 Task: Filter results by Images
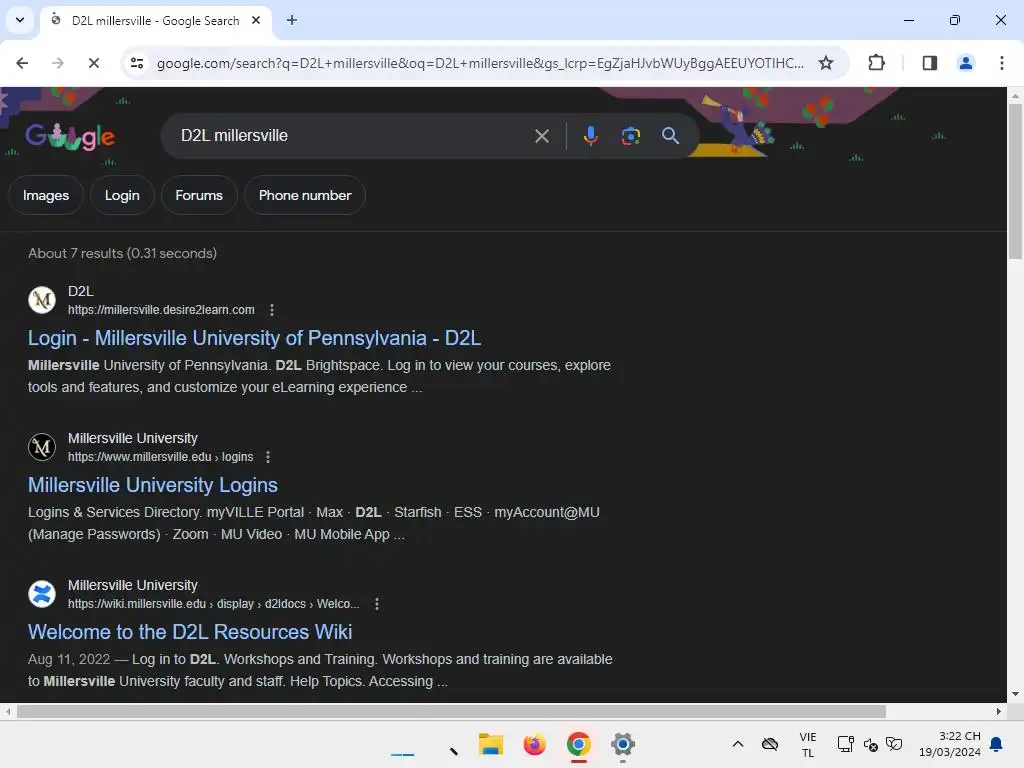coord(46,195)
